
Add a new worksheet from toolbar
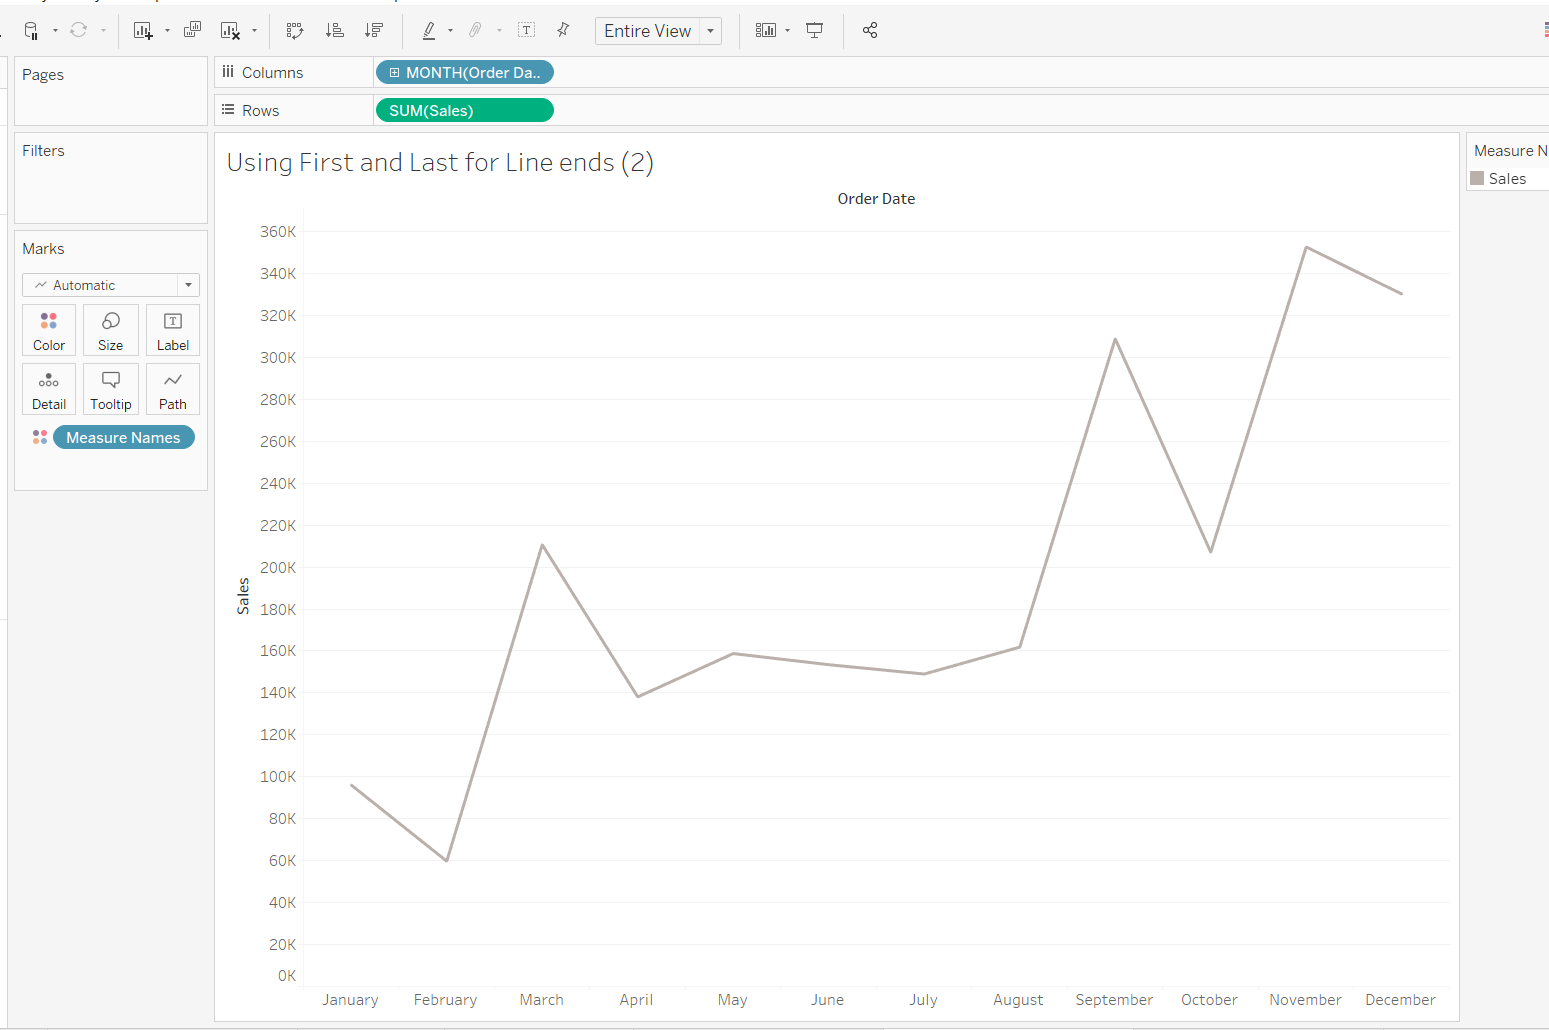click(x=143, y=31)
